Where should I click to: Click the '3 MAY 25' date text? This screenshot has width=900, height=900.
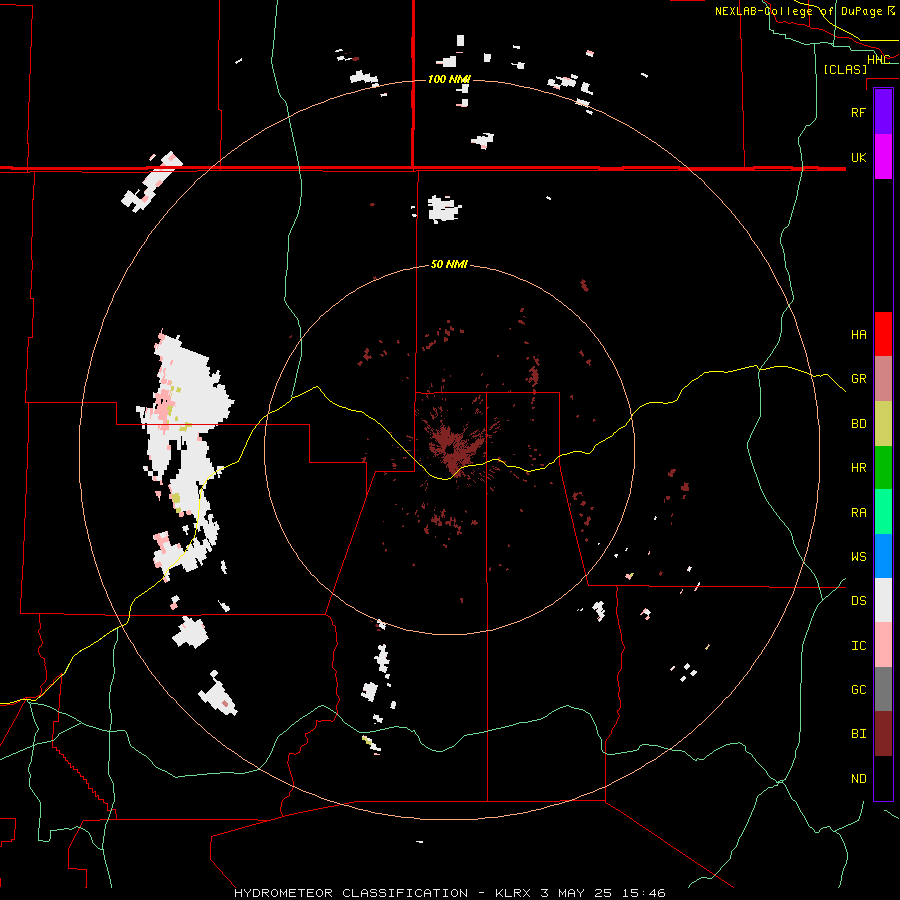tap(579, 893)
